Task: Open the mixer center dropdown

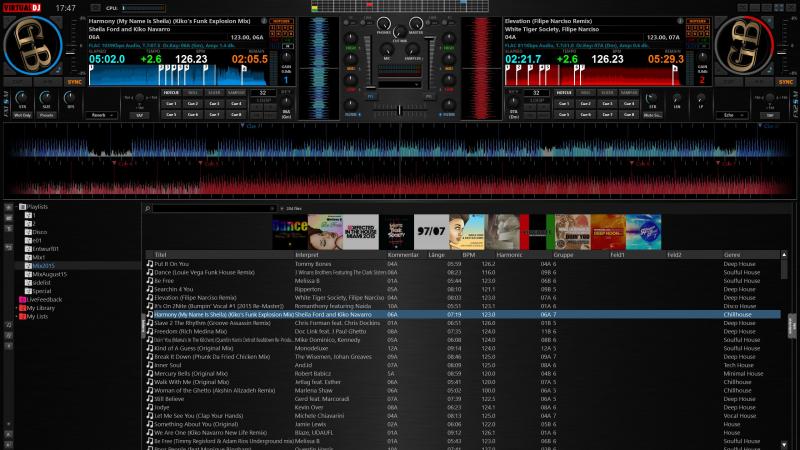Action: pyautogui.click(x=399, y=85)
